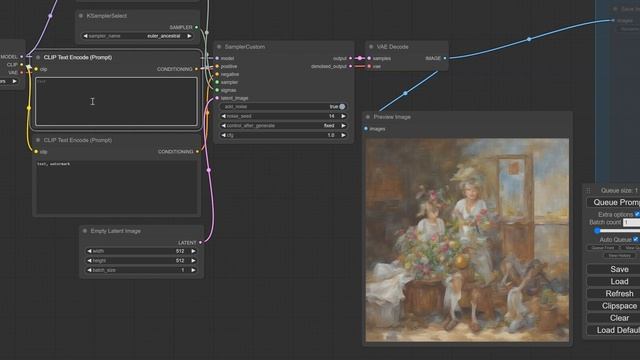Increase the batch_size value
Screen dimensions: 640x360
pyautogui.click(x=193, y=270)
